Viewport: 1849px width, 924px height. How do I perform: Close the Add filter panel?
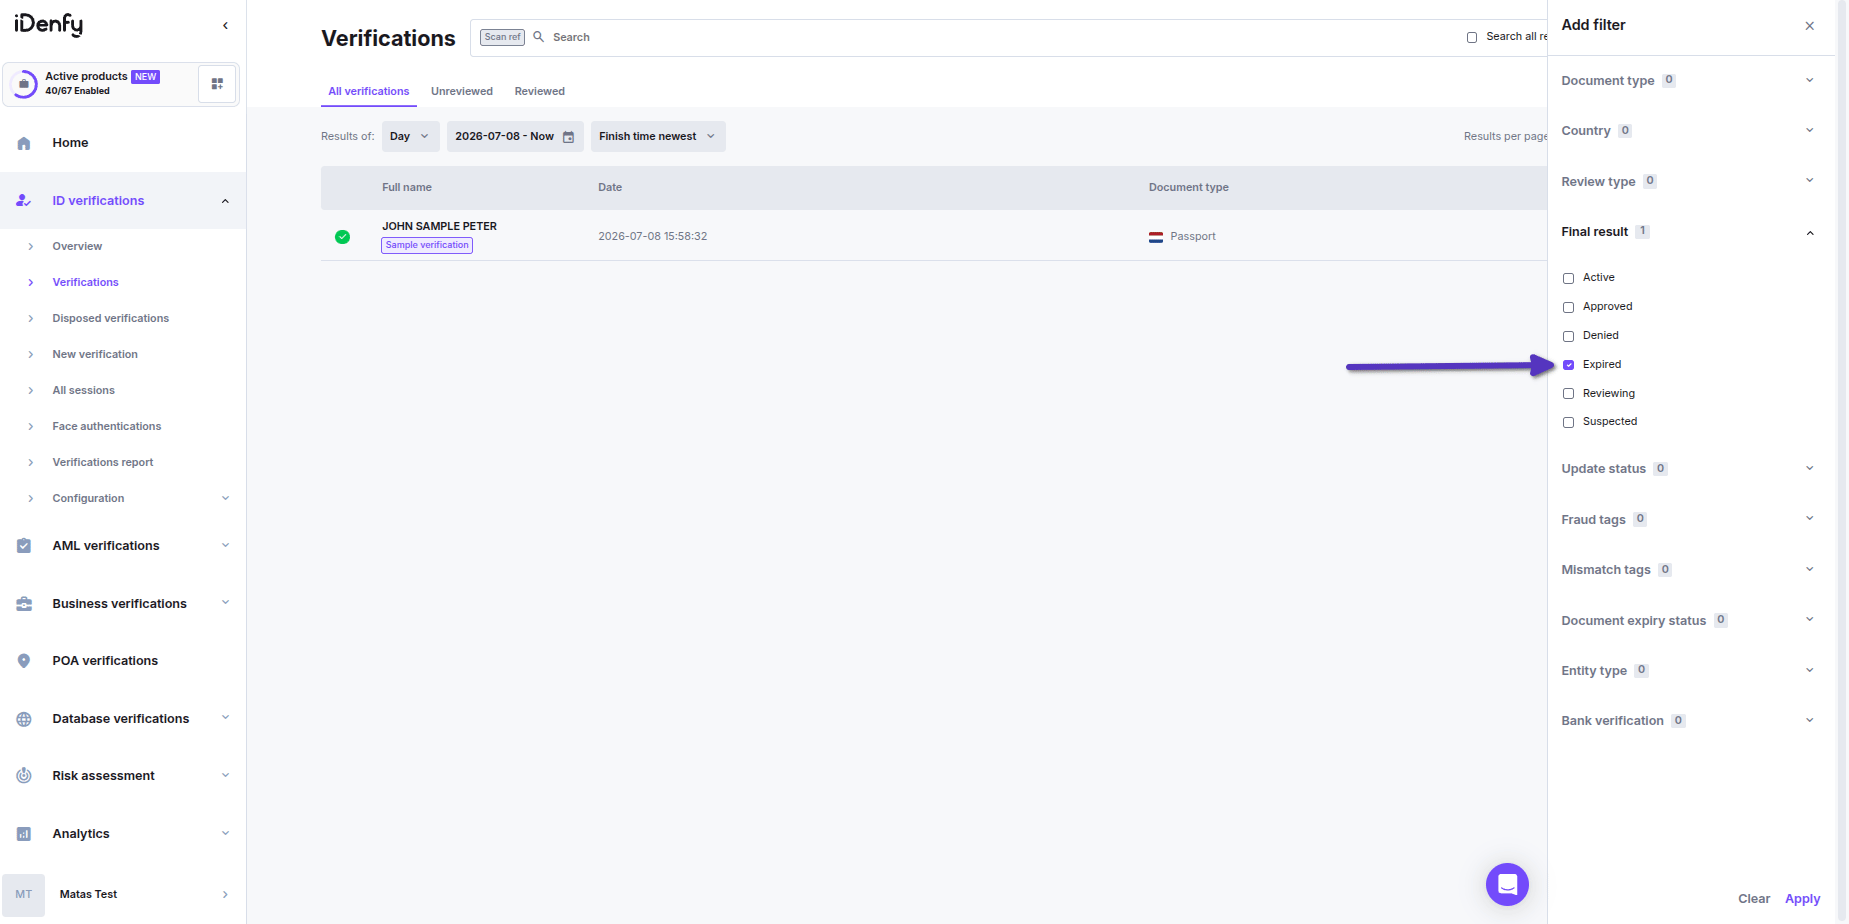pyautogui.click(x=1809, y=26)
